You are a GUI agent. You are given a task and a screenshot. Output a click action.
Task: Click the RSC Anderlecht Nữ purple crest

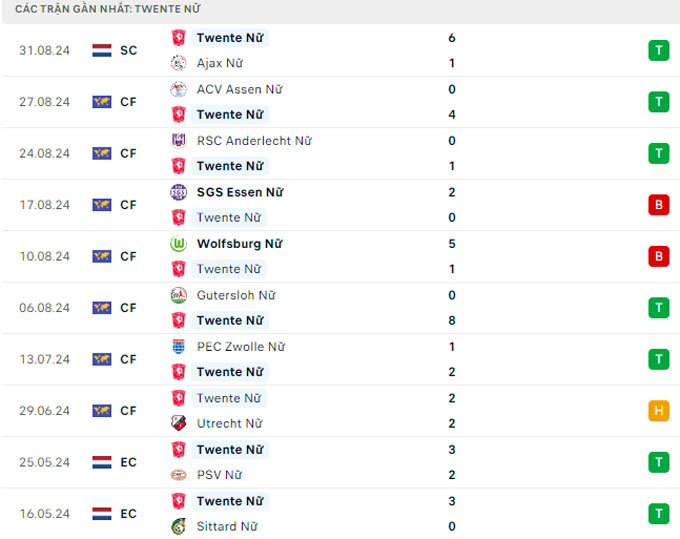(178, 141)
